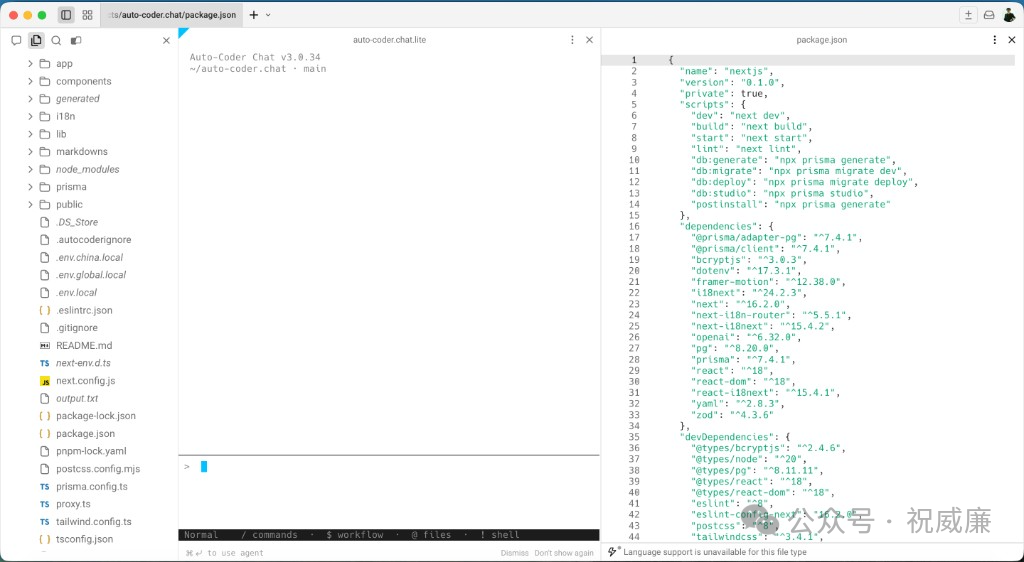This screenshot has height=562, width=1024.
Task: Click the @ files hint
Action: pos(431,535)
